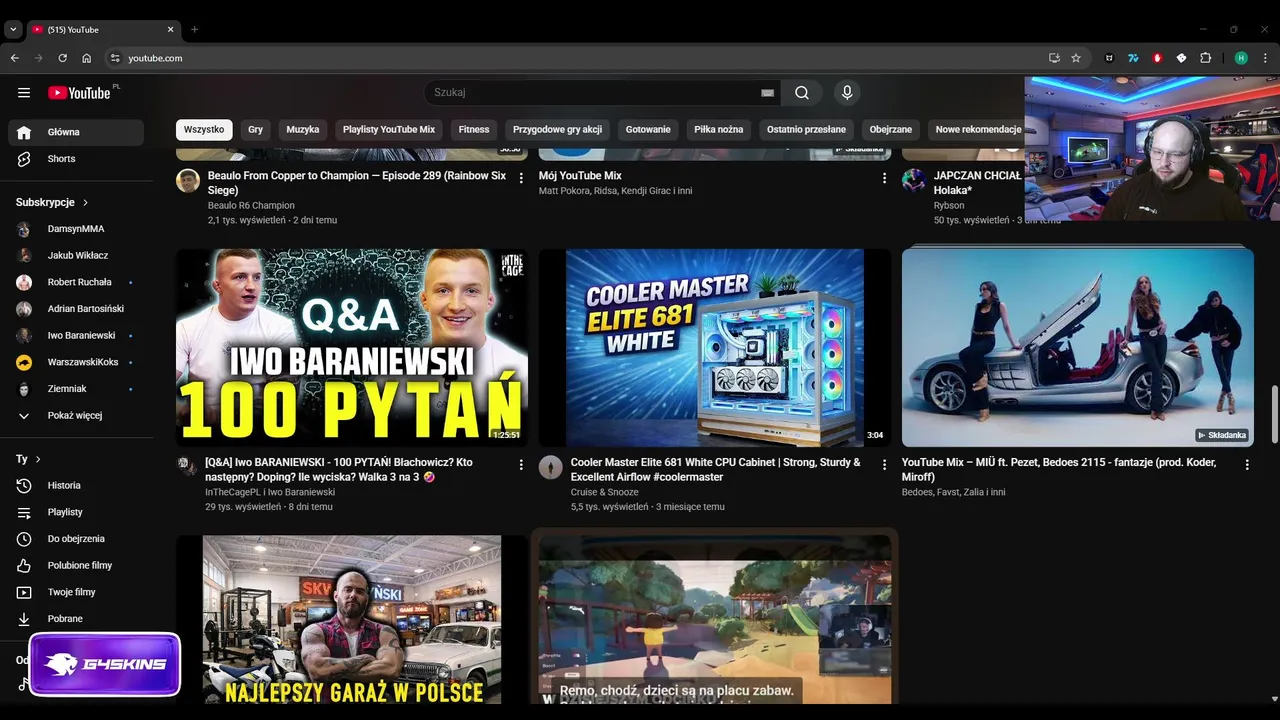The width and height of the screenshot is (1280, 720).
Task: Open options for Iwo Baraniewski Q&A video
Action: tap(521, 465)
